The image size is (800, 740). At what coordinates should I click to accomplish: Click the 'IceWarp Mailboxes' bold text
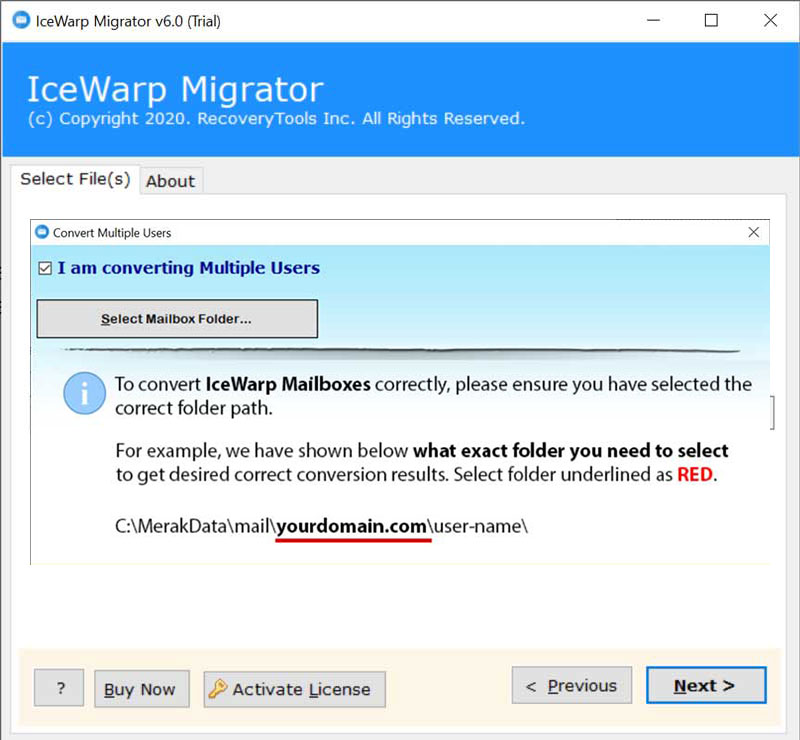[288, 384]
